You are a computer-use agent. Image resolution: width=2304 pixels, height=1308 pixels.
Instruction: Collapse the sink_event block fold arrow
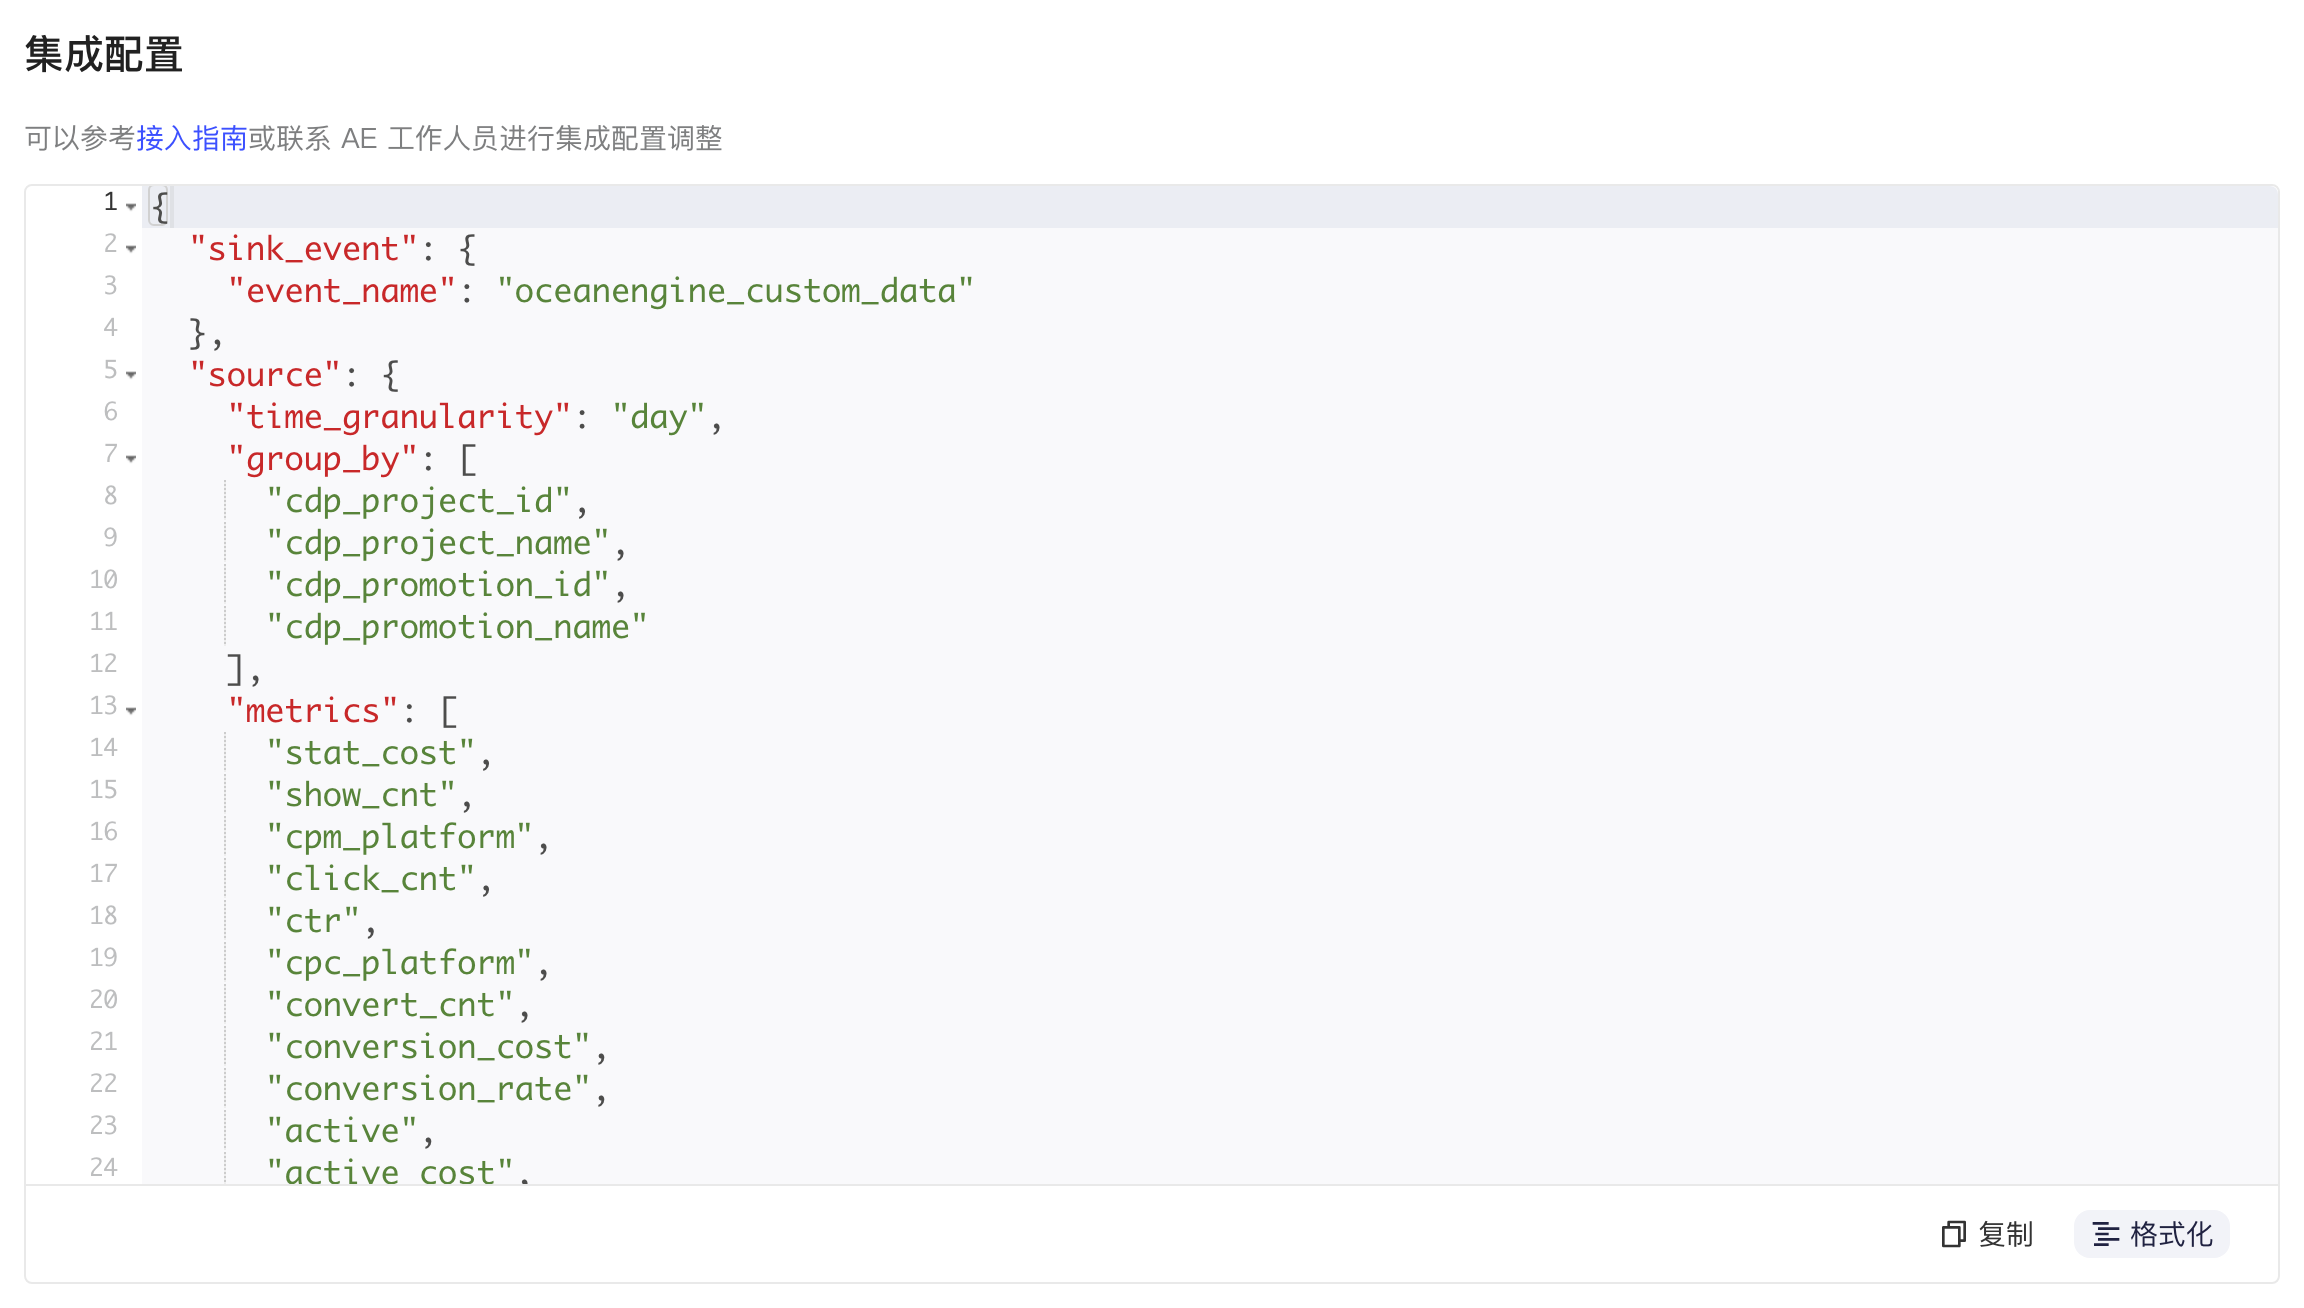tap(131, 248)
